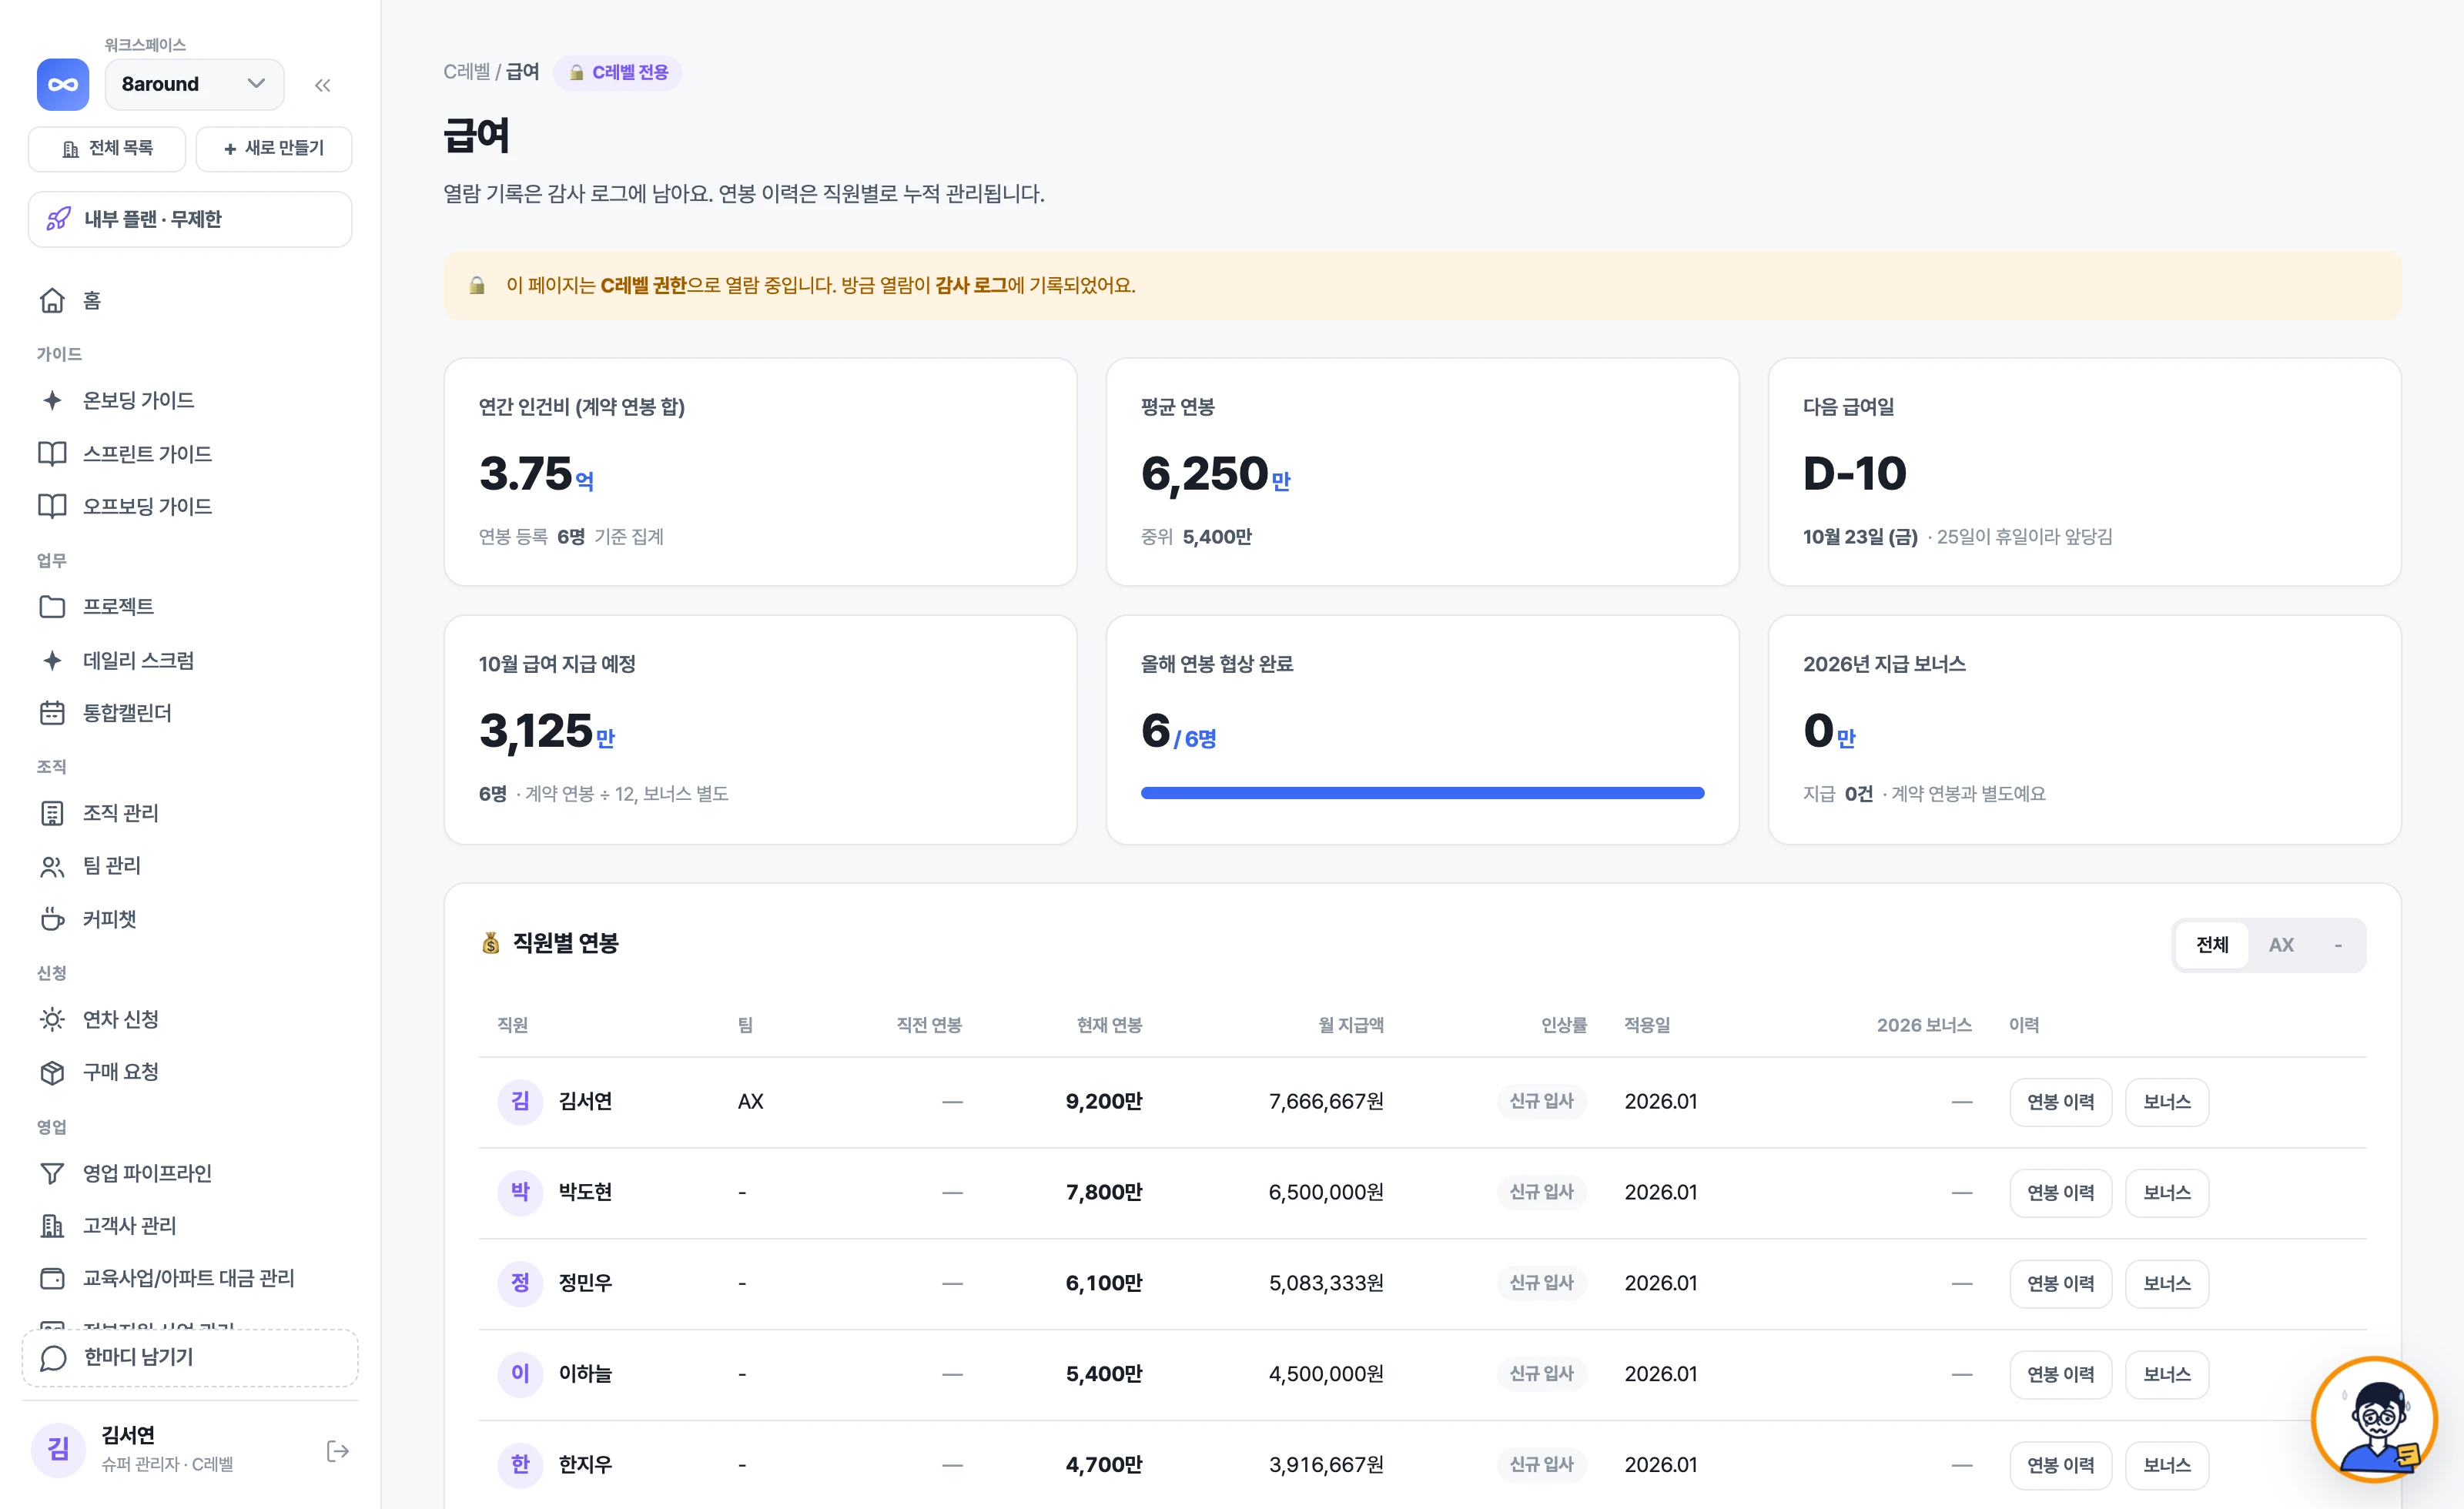Click the 올해 연봉 협상 완료 progress bar
The width and height of the screenshot is (2464, 1509).
[x=1422, y=793]
